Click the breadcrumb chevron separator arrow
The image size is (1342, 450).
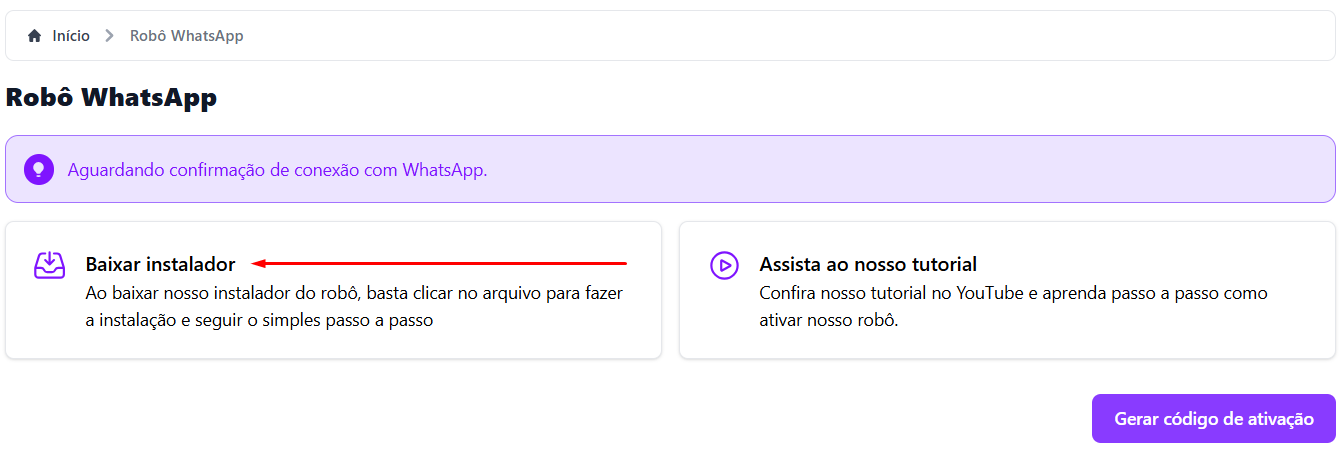click(x=110, y=36)
